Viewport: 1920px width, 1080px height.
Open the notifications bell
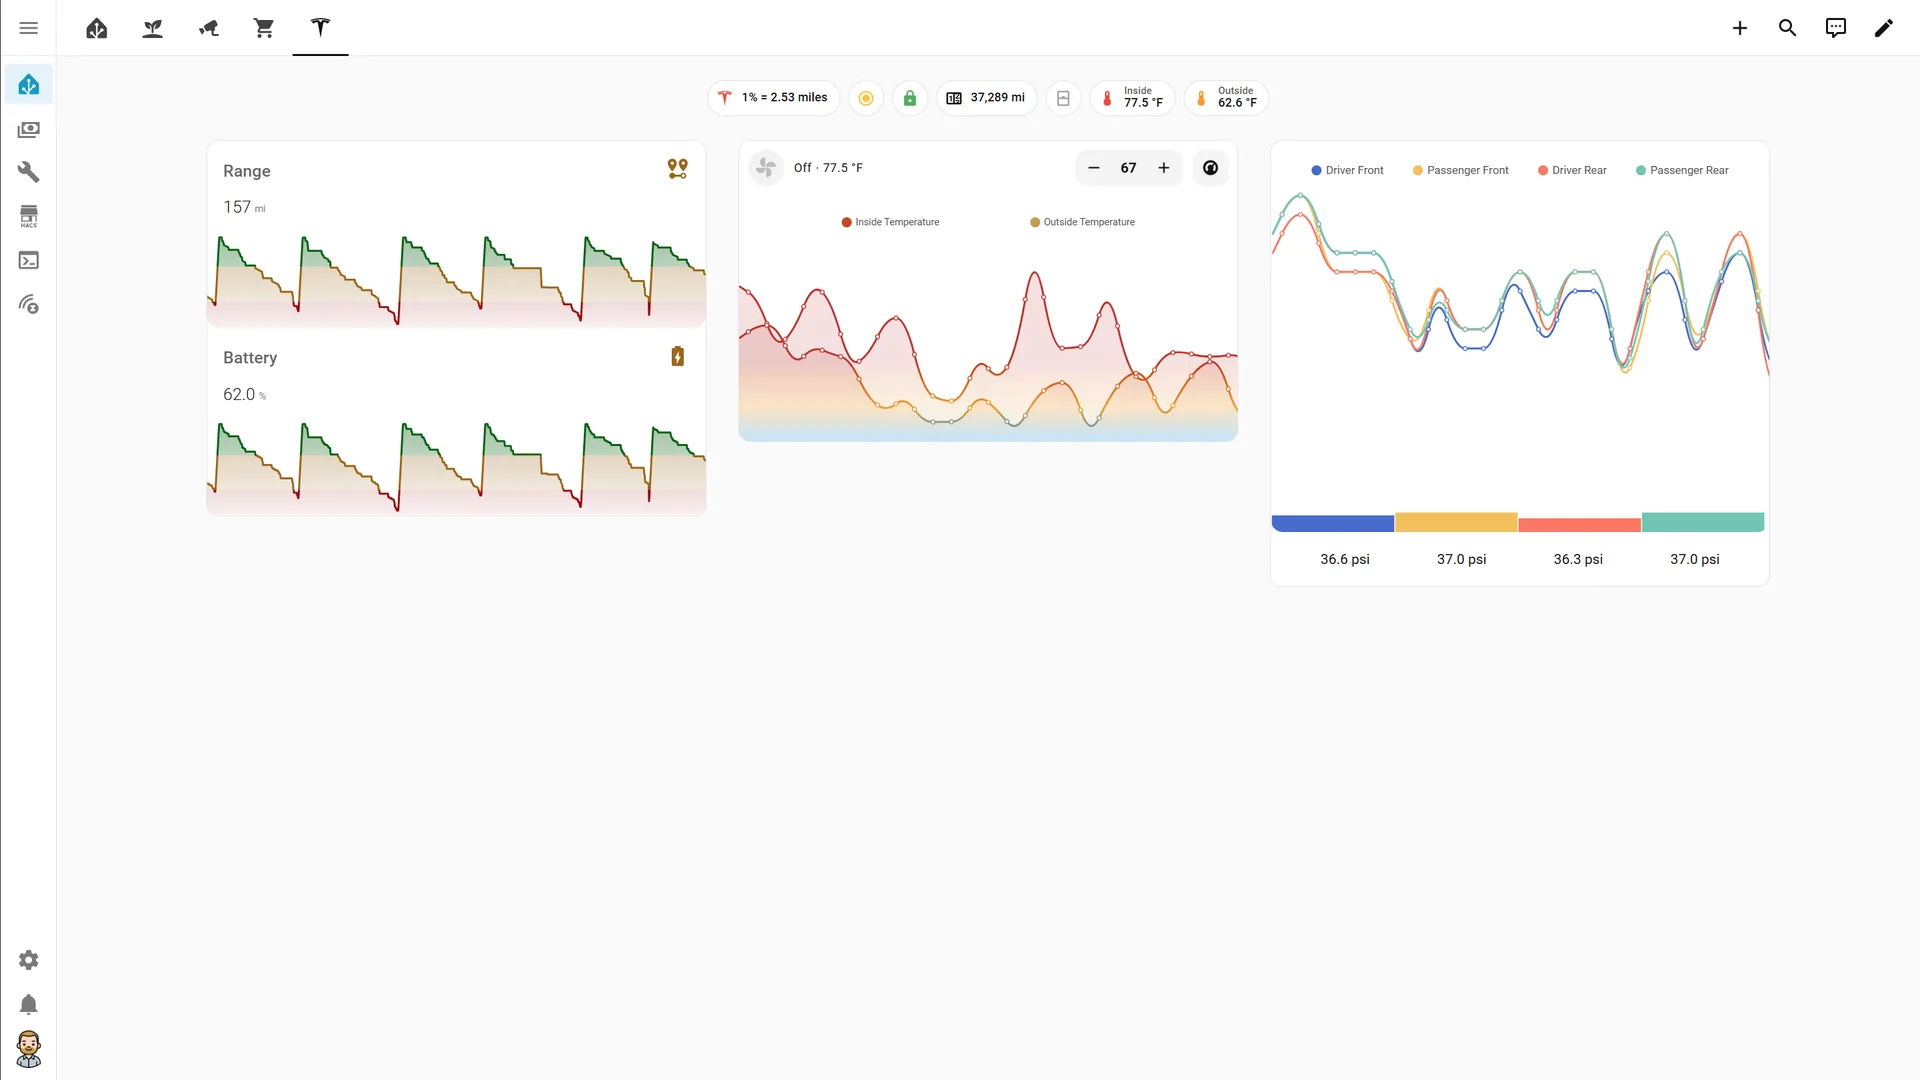click(x=29, y=1004)
